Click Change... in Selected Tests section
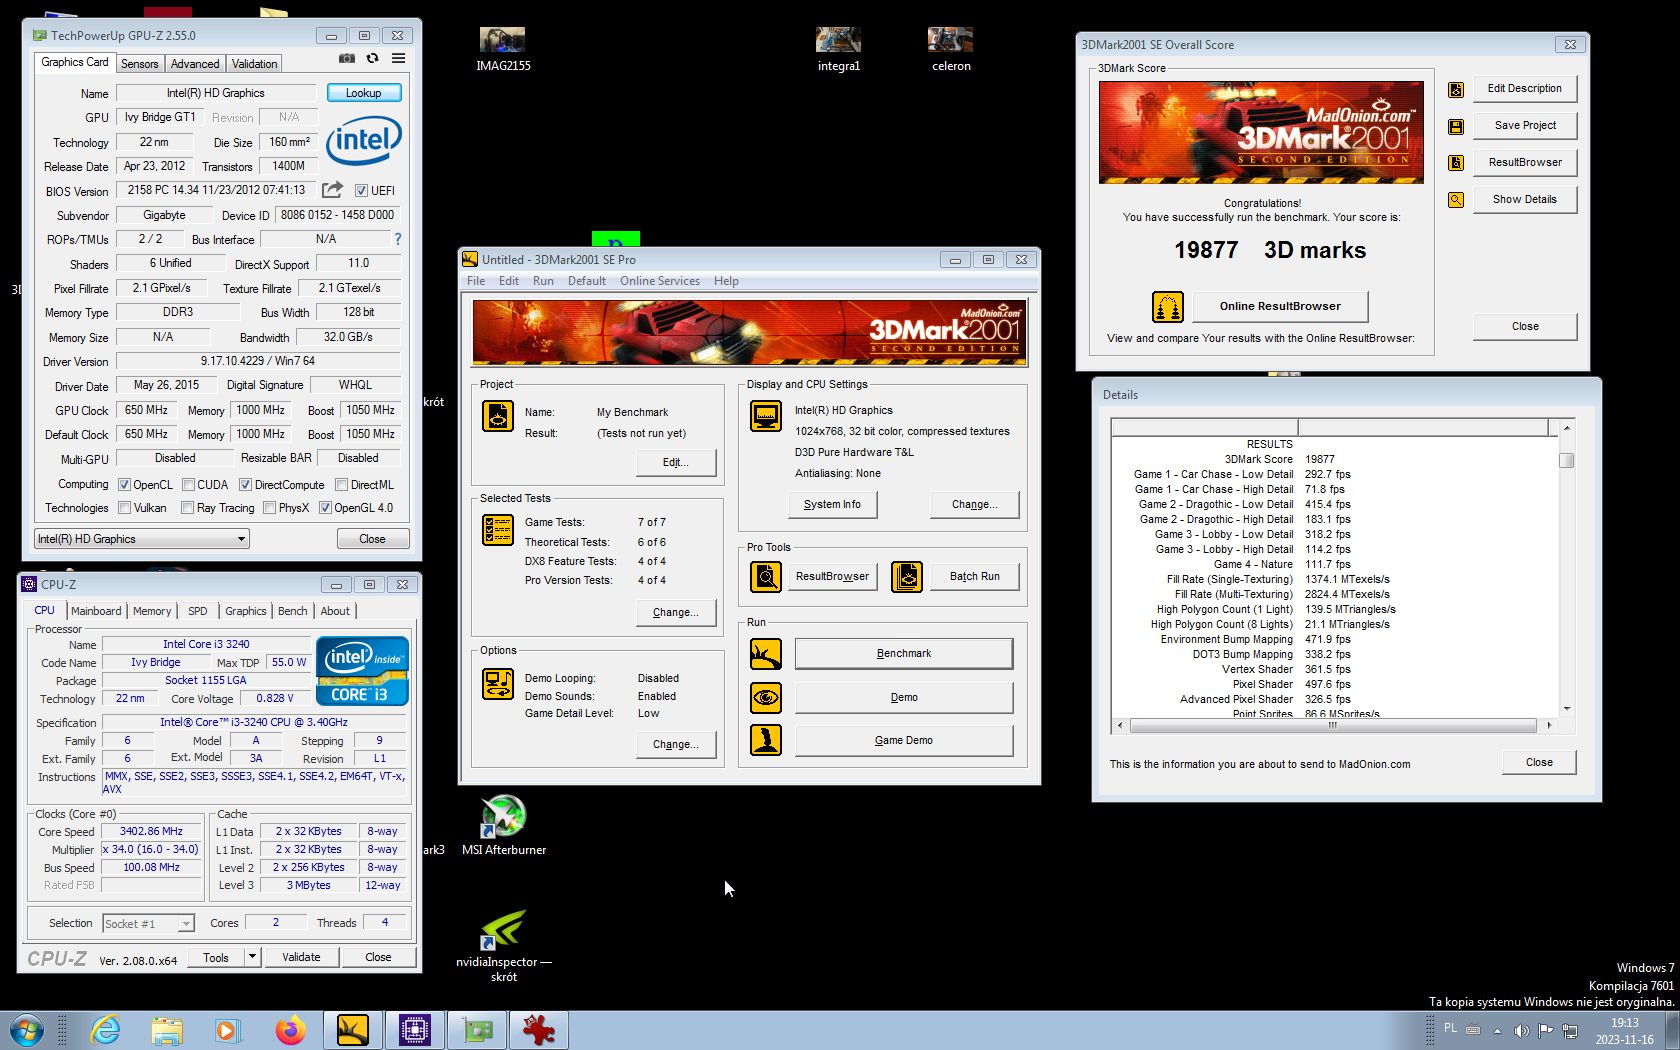The height and width of the screenshot is (1050, 1680). click(x=675, y=613)
